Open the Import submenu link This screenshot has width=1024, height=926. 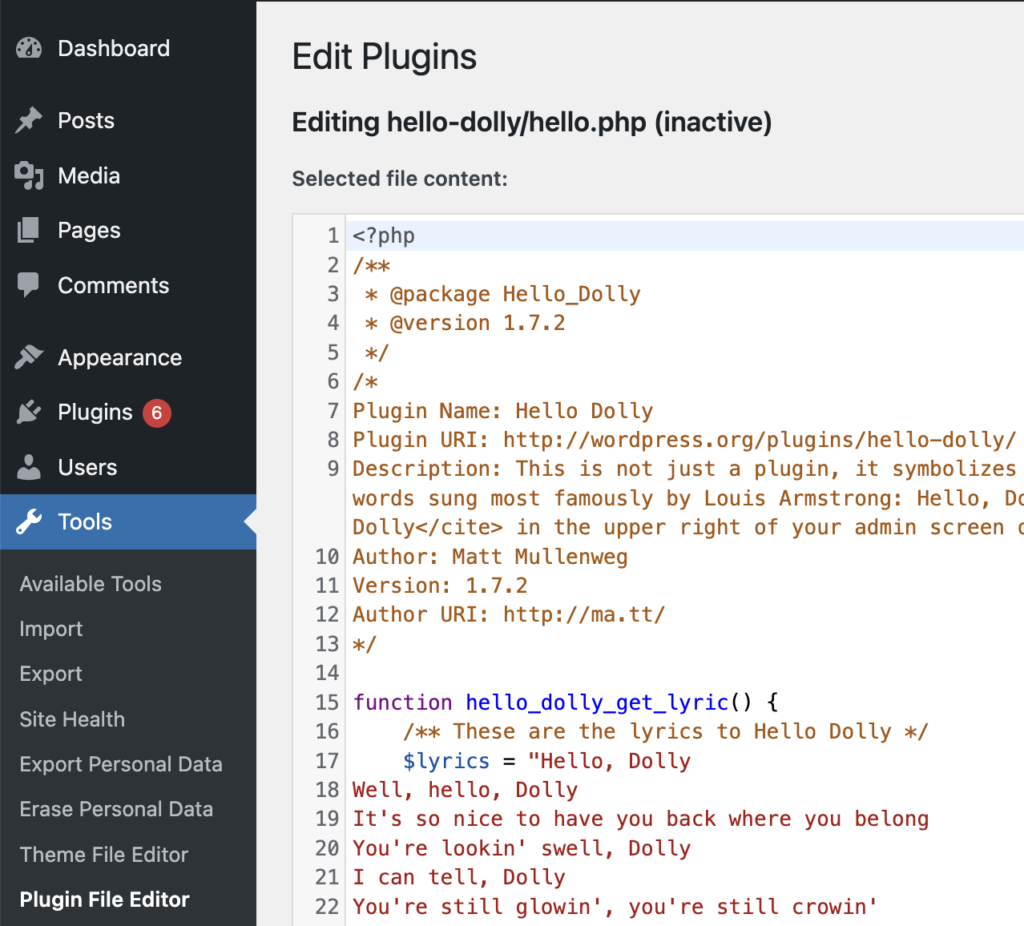click(x=51, y=629)
